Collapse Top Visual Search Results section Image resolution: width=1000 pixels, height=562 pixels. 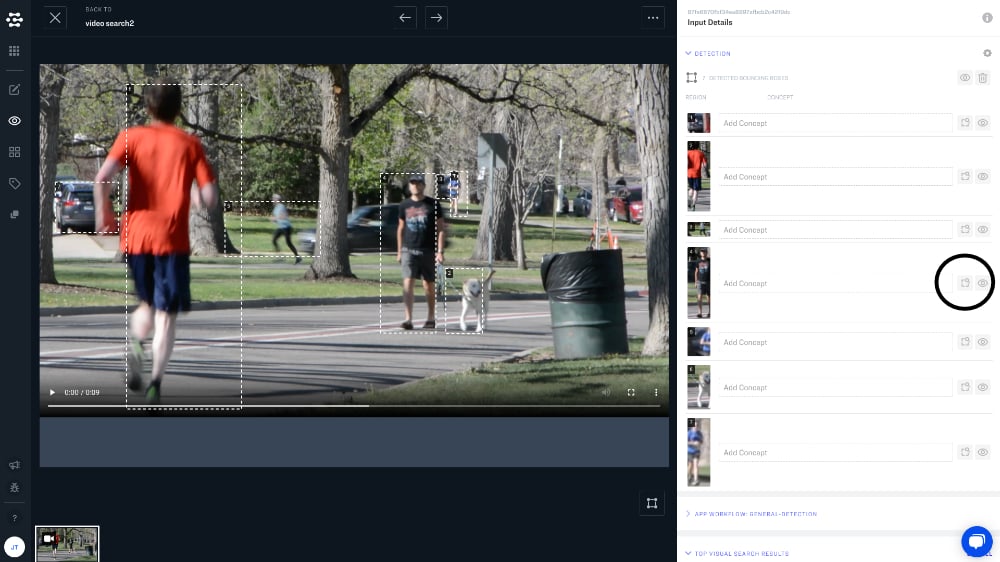point(688,553)
